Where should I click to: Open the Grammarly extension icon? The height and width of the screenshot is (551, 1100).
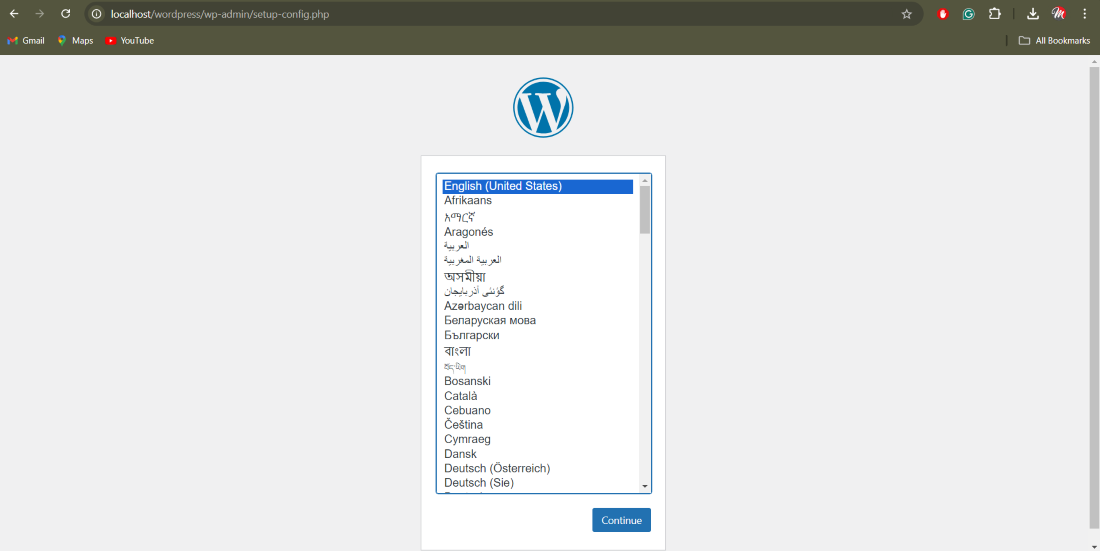tap(968, 14)
